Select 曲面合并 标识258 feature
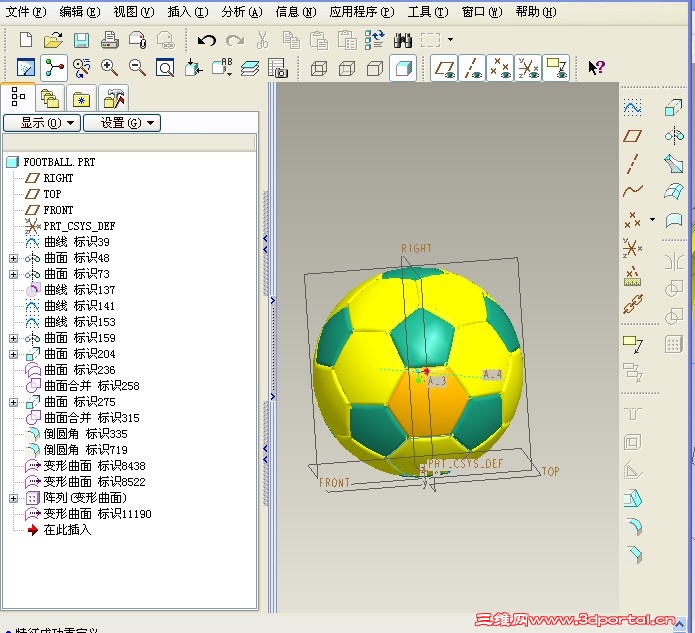This screenshot has height=633, width=695. [92, 386]
